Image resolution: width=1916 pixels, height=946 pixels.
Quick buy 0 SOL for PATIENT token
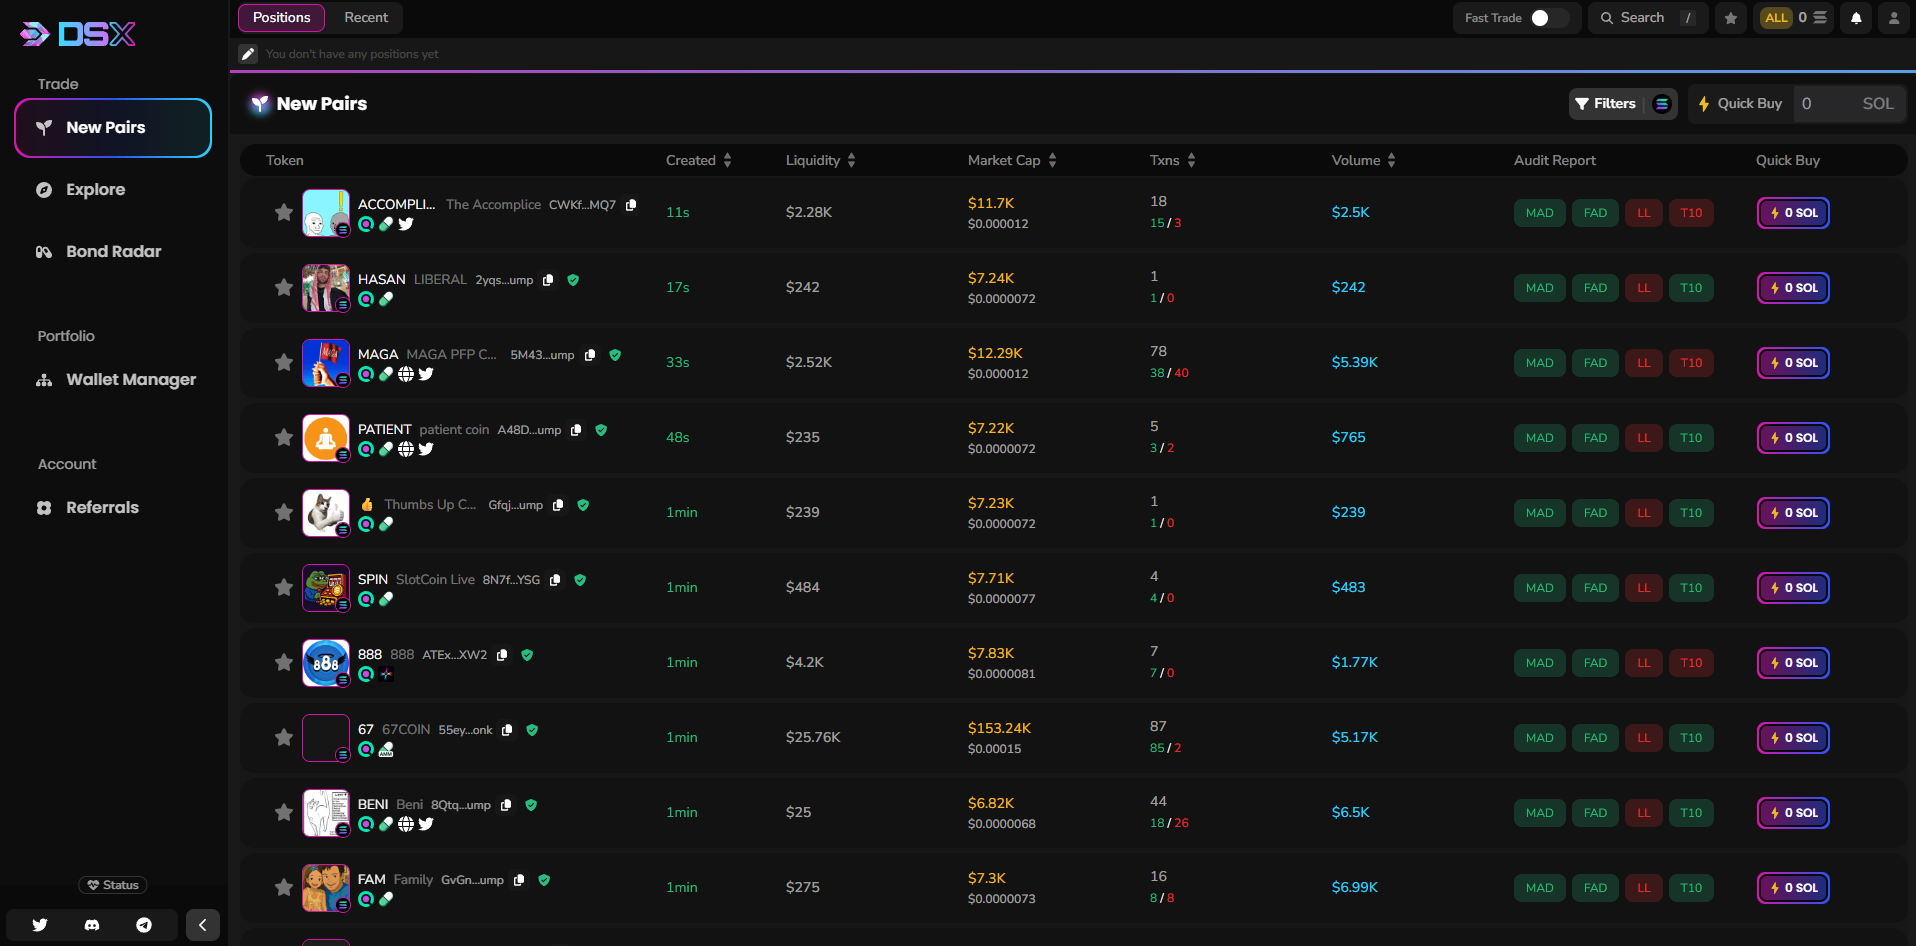[x=1793, y=438]
